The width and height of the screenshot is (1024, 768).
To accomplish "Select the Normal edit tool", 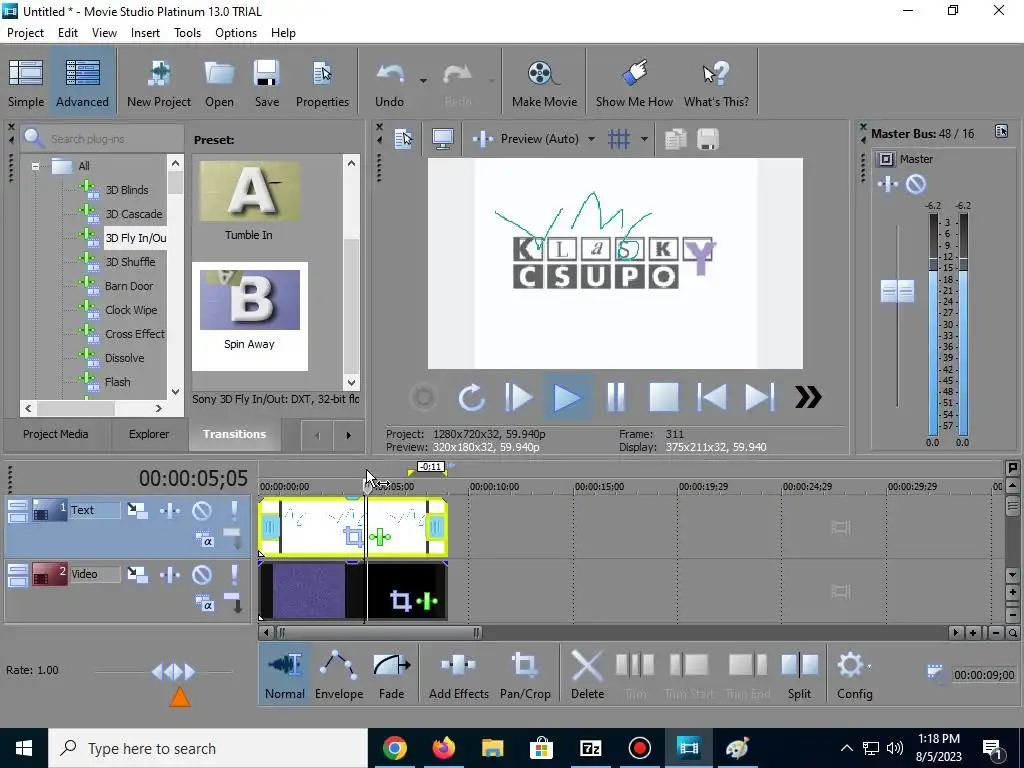I will click(x=285, y=675).
